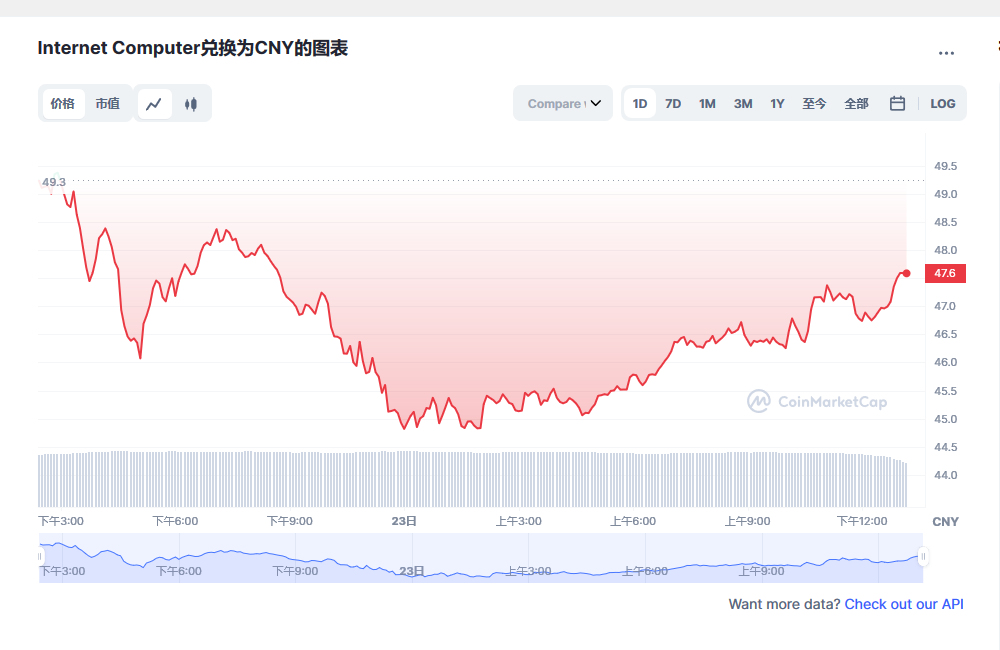Image resolution: width=1000 pixels, height=650 pixels.
Task: Click the 下午6:00 label on the main axis
Action: pos(175,521)
